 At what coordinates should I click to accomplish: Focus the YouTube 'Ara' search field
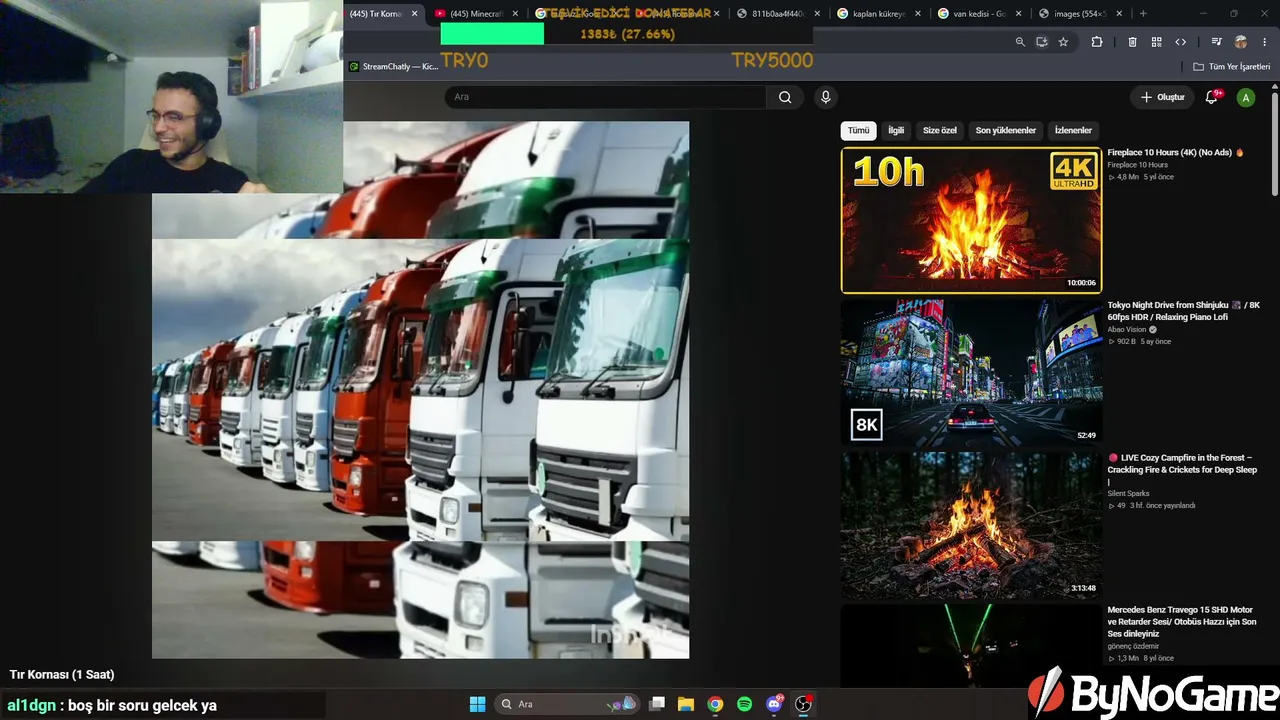coord(606,97)
